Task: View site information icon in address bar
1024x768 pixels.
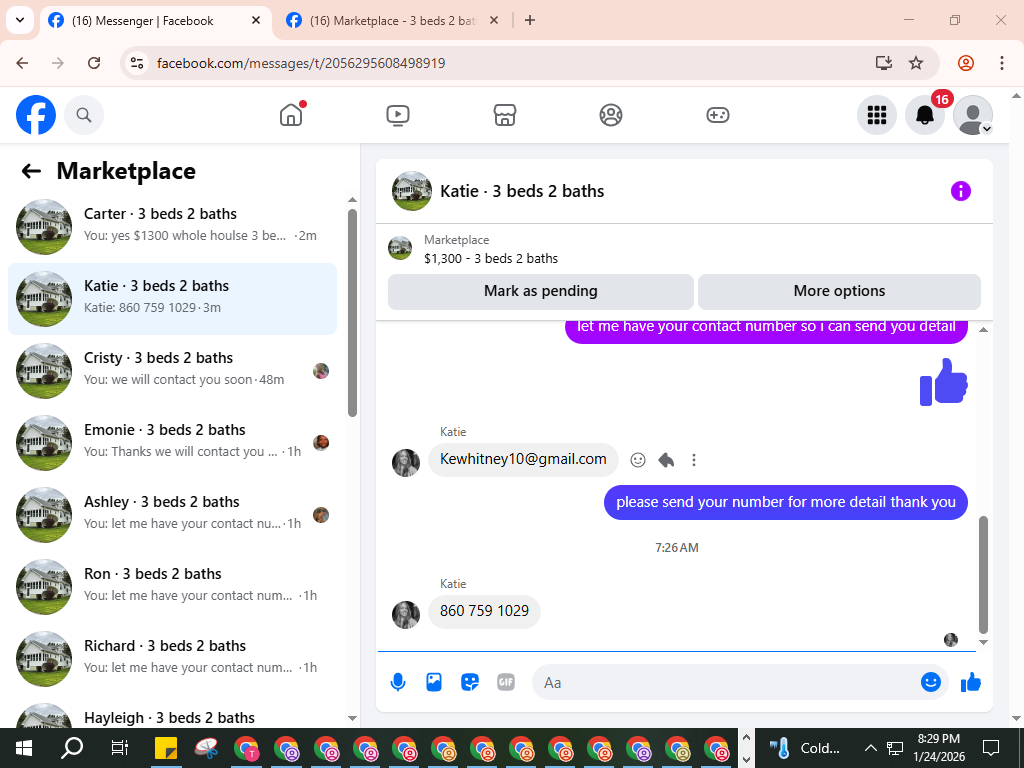Action: tap(136, 63)
